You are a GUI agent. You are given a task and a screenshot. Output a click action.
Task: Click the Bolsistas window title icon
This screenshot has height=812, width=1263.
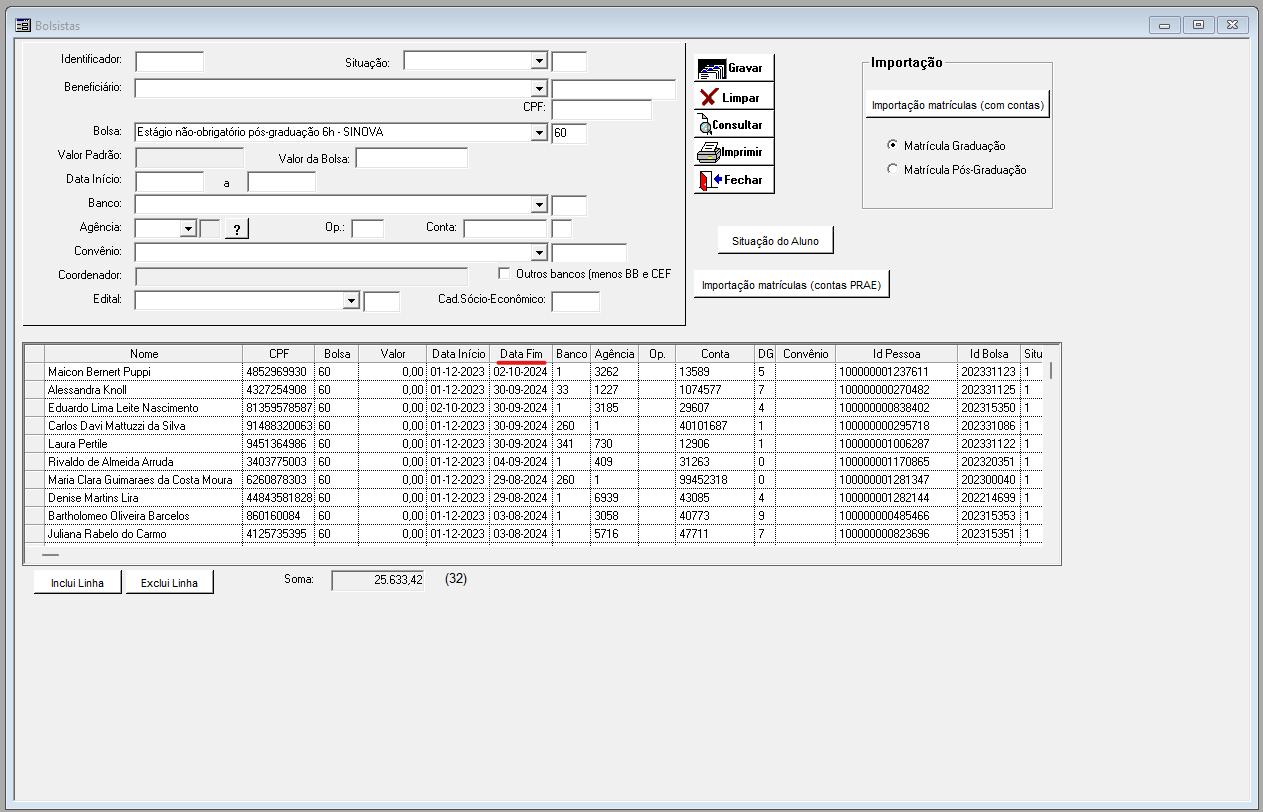coord(22,25)
